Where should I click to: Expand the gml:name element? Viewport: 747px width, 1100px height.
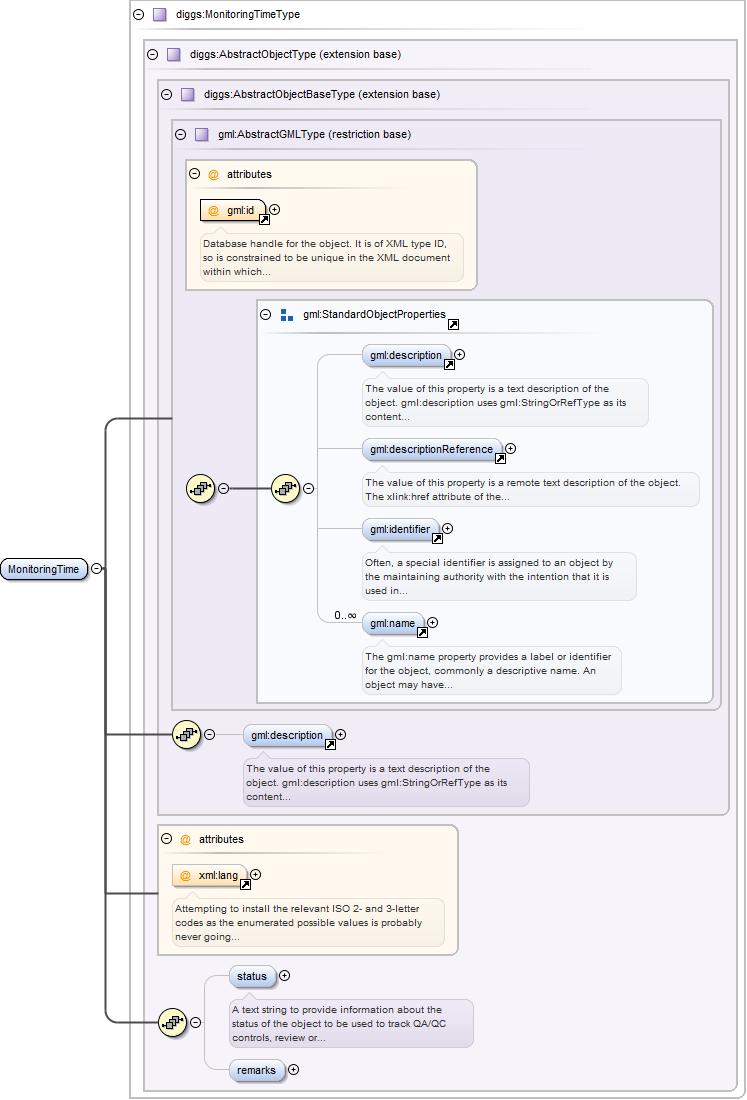pyautogui.click(x=432, y=622)
